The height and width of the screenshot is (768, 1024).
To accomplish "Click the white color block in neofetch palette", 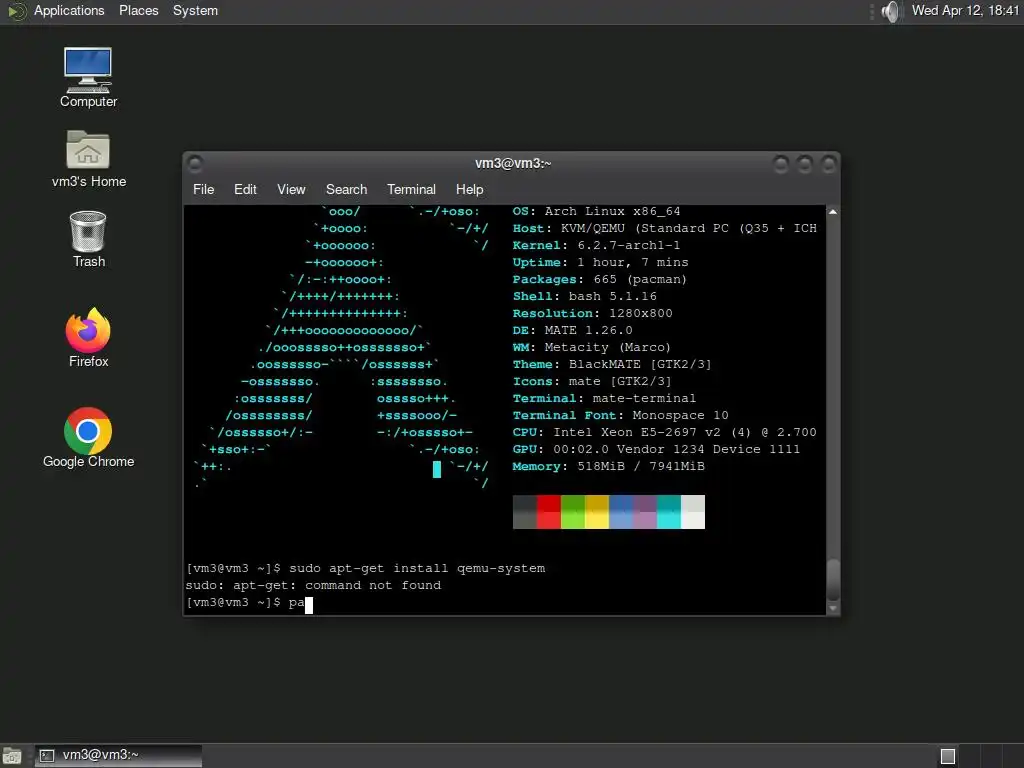I will coord(693,512).
